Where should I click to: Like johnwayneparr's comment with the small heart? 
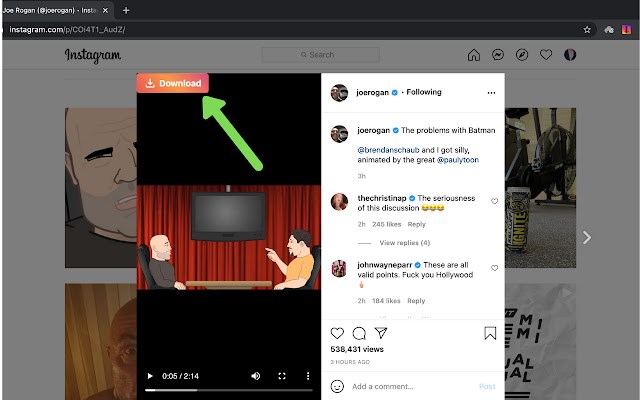494,268
